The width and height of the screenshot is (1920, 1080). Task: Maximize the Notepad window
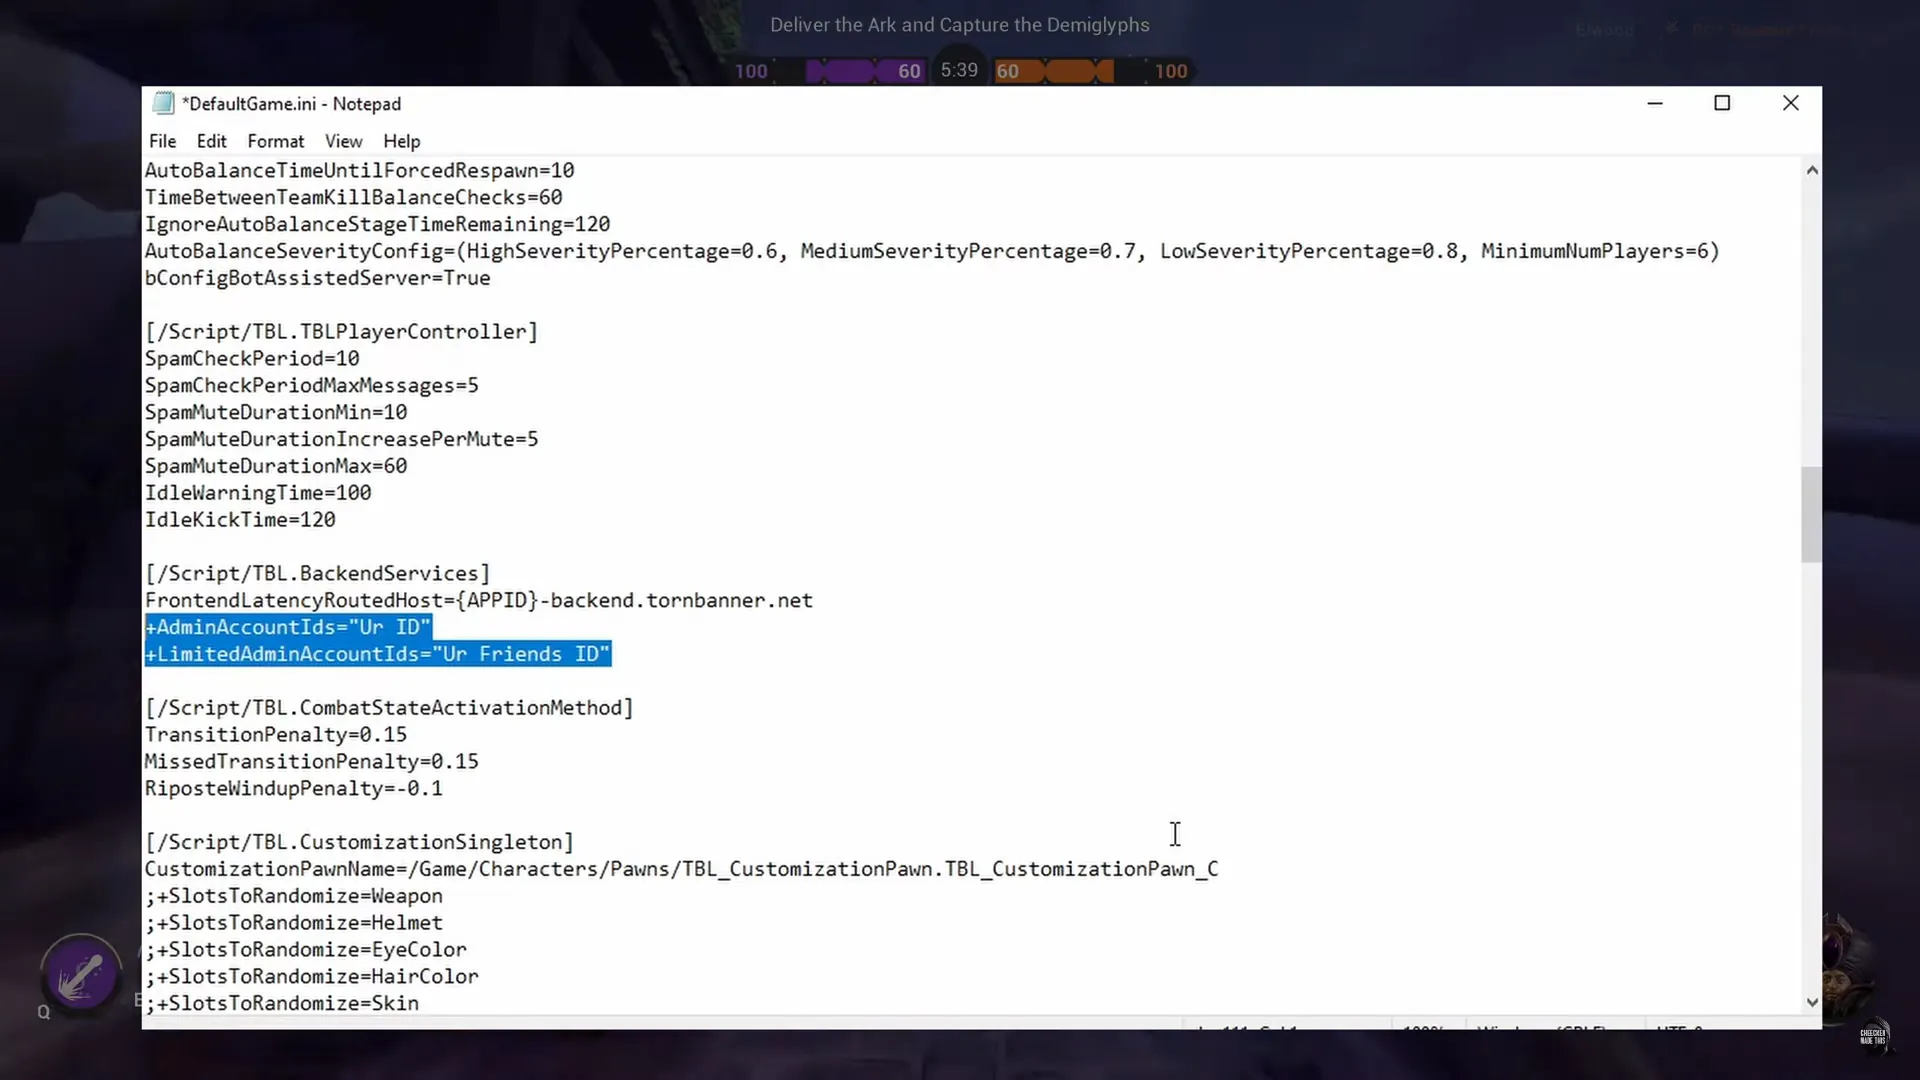[1723, 103]
